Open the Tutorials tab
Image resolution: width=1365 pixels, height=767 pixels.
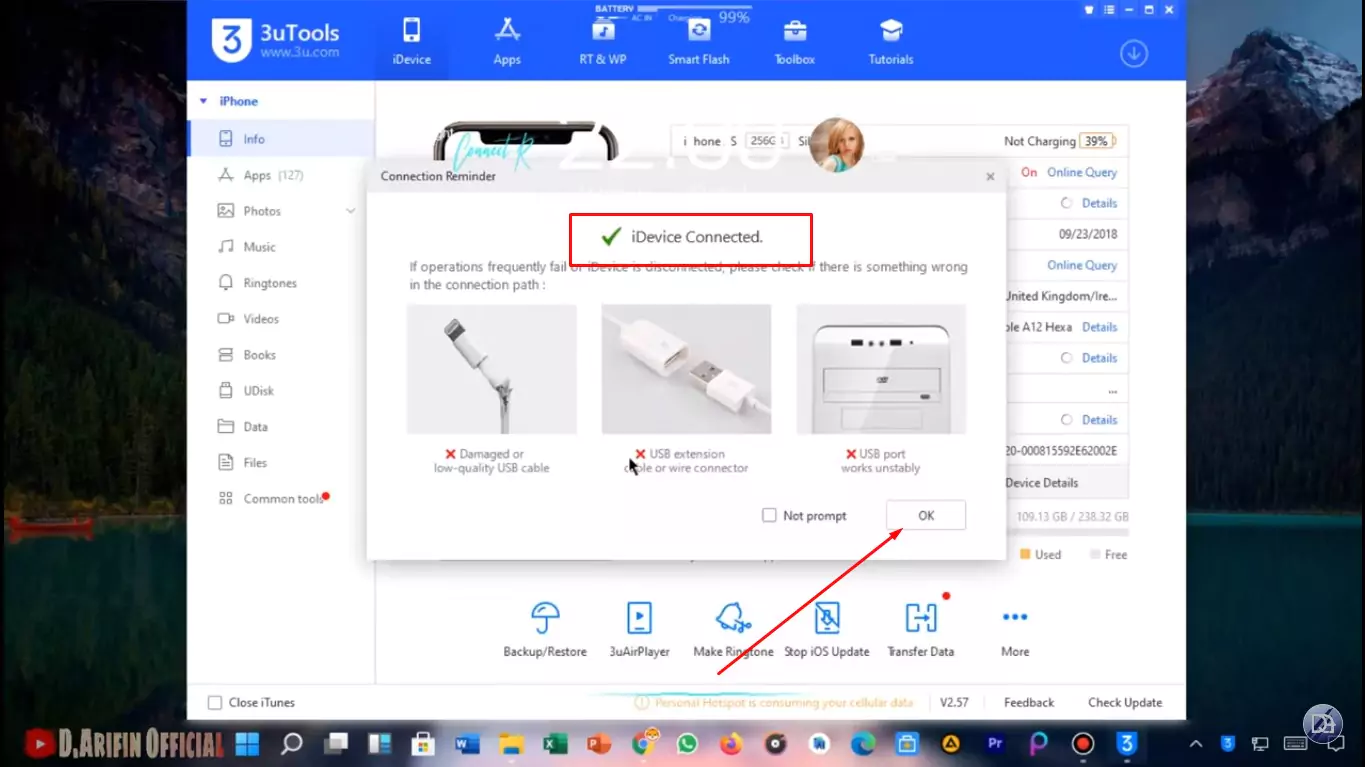click(x=891, y=41)
